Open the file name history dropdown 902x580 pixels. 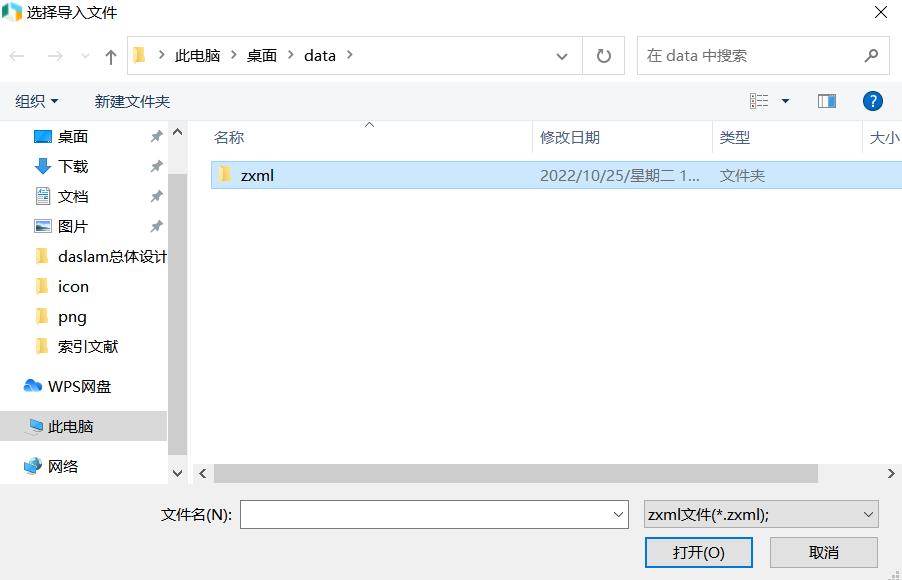pos(618,514)
